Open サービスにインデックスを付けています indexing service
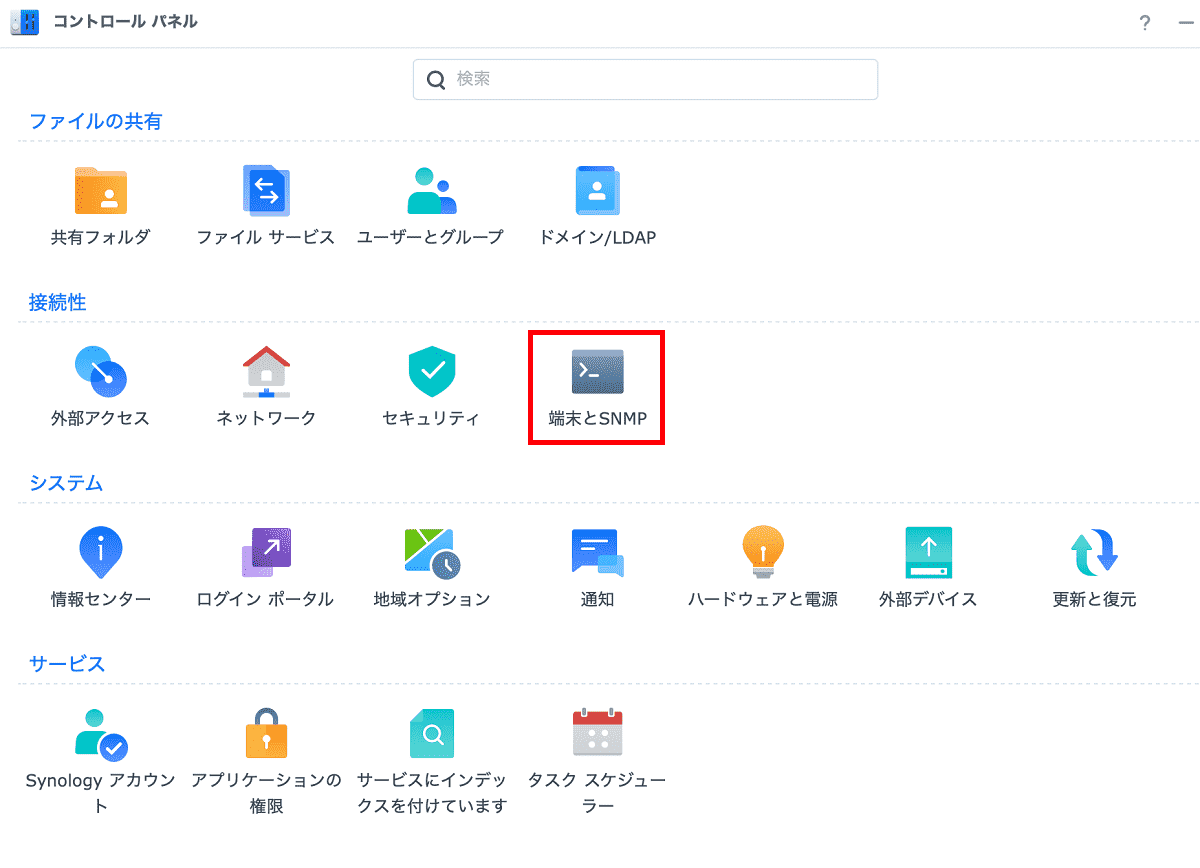The height and width of the screenshot is (868, 1200). (432, 761)
